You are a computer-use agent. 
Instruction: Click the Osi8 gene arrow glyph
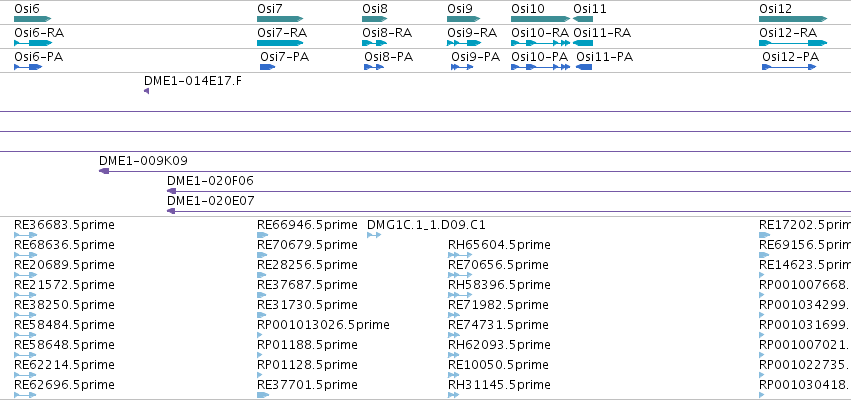click(x=375, y=19)
